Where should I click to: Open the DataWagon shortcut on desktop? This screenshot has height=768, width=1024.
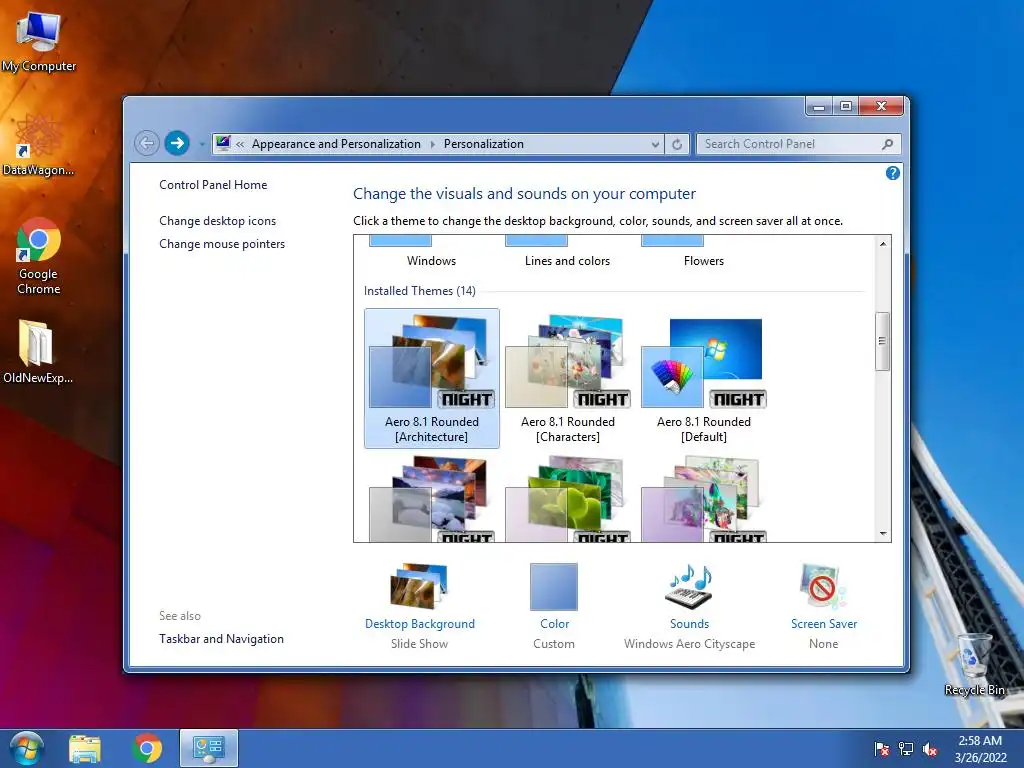[39, 144]
